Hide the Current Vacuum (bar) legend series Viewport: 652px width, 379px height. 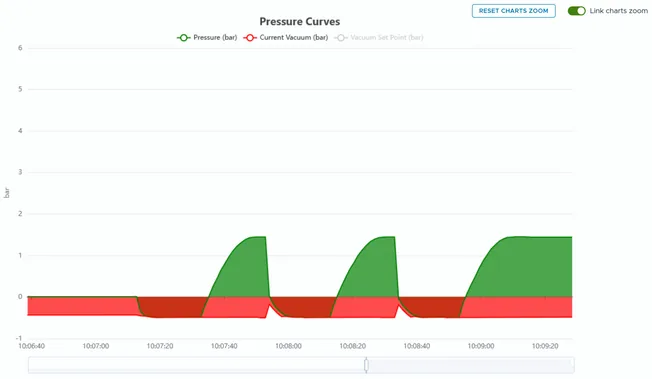(x=286, y=37)
